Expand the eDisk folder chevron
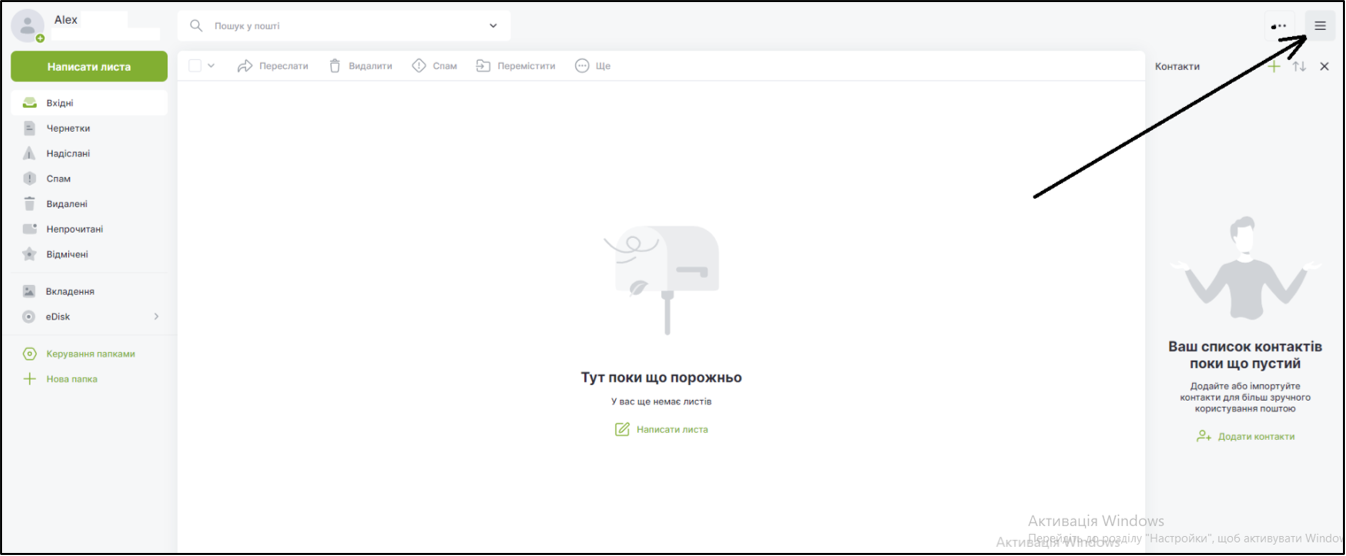1346x556 pixels. point(156,317)
